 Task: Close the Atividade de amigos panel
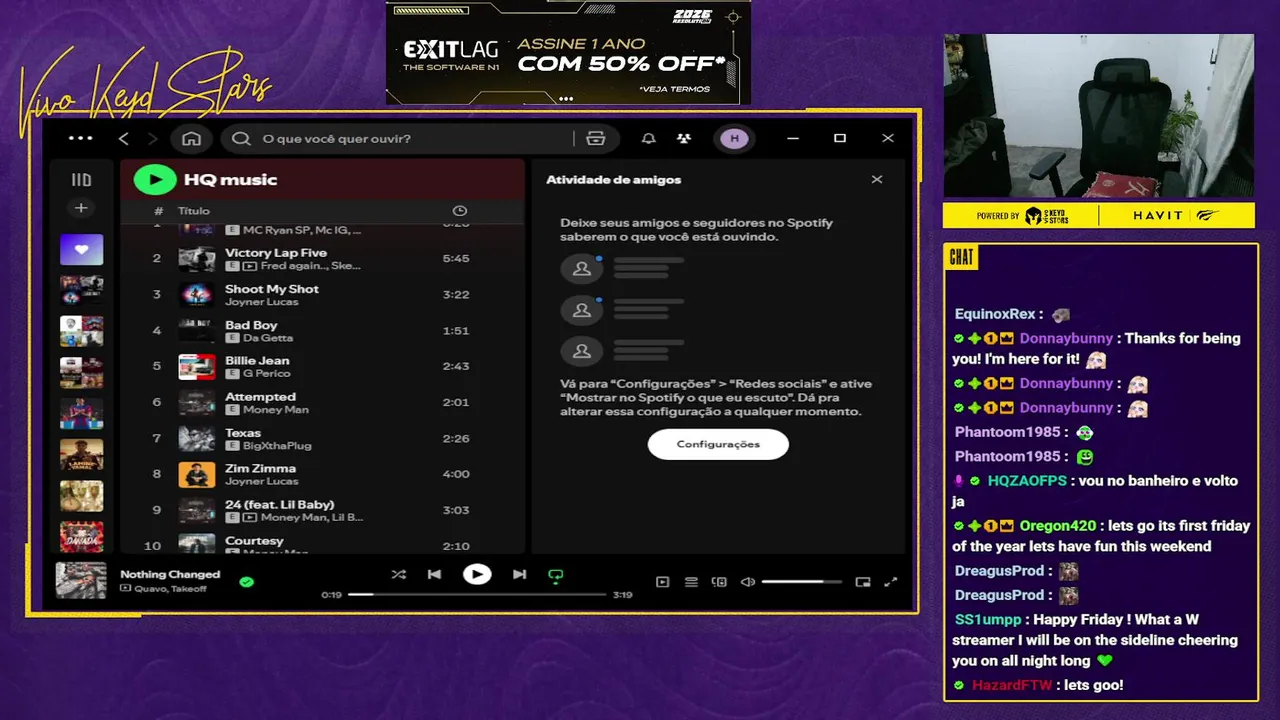[877, 179]
